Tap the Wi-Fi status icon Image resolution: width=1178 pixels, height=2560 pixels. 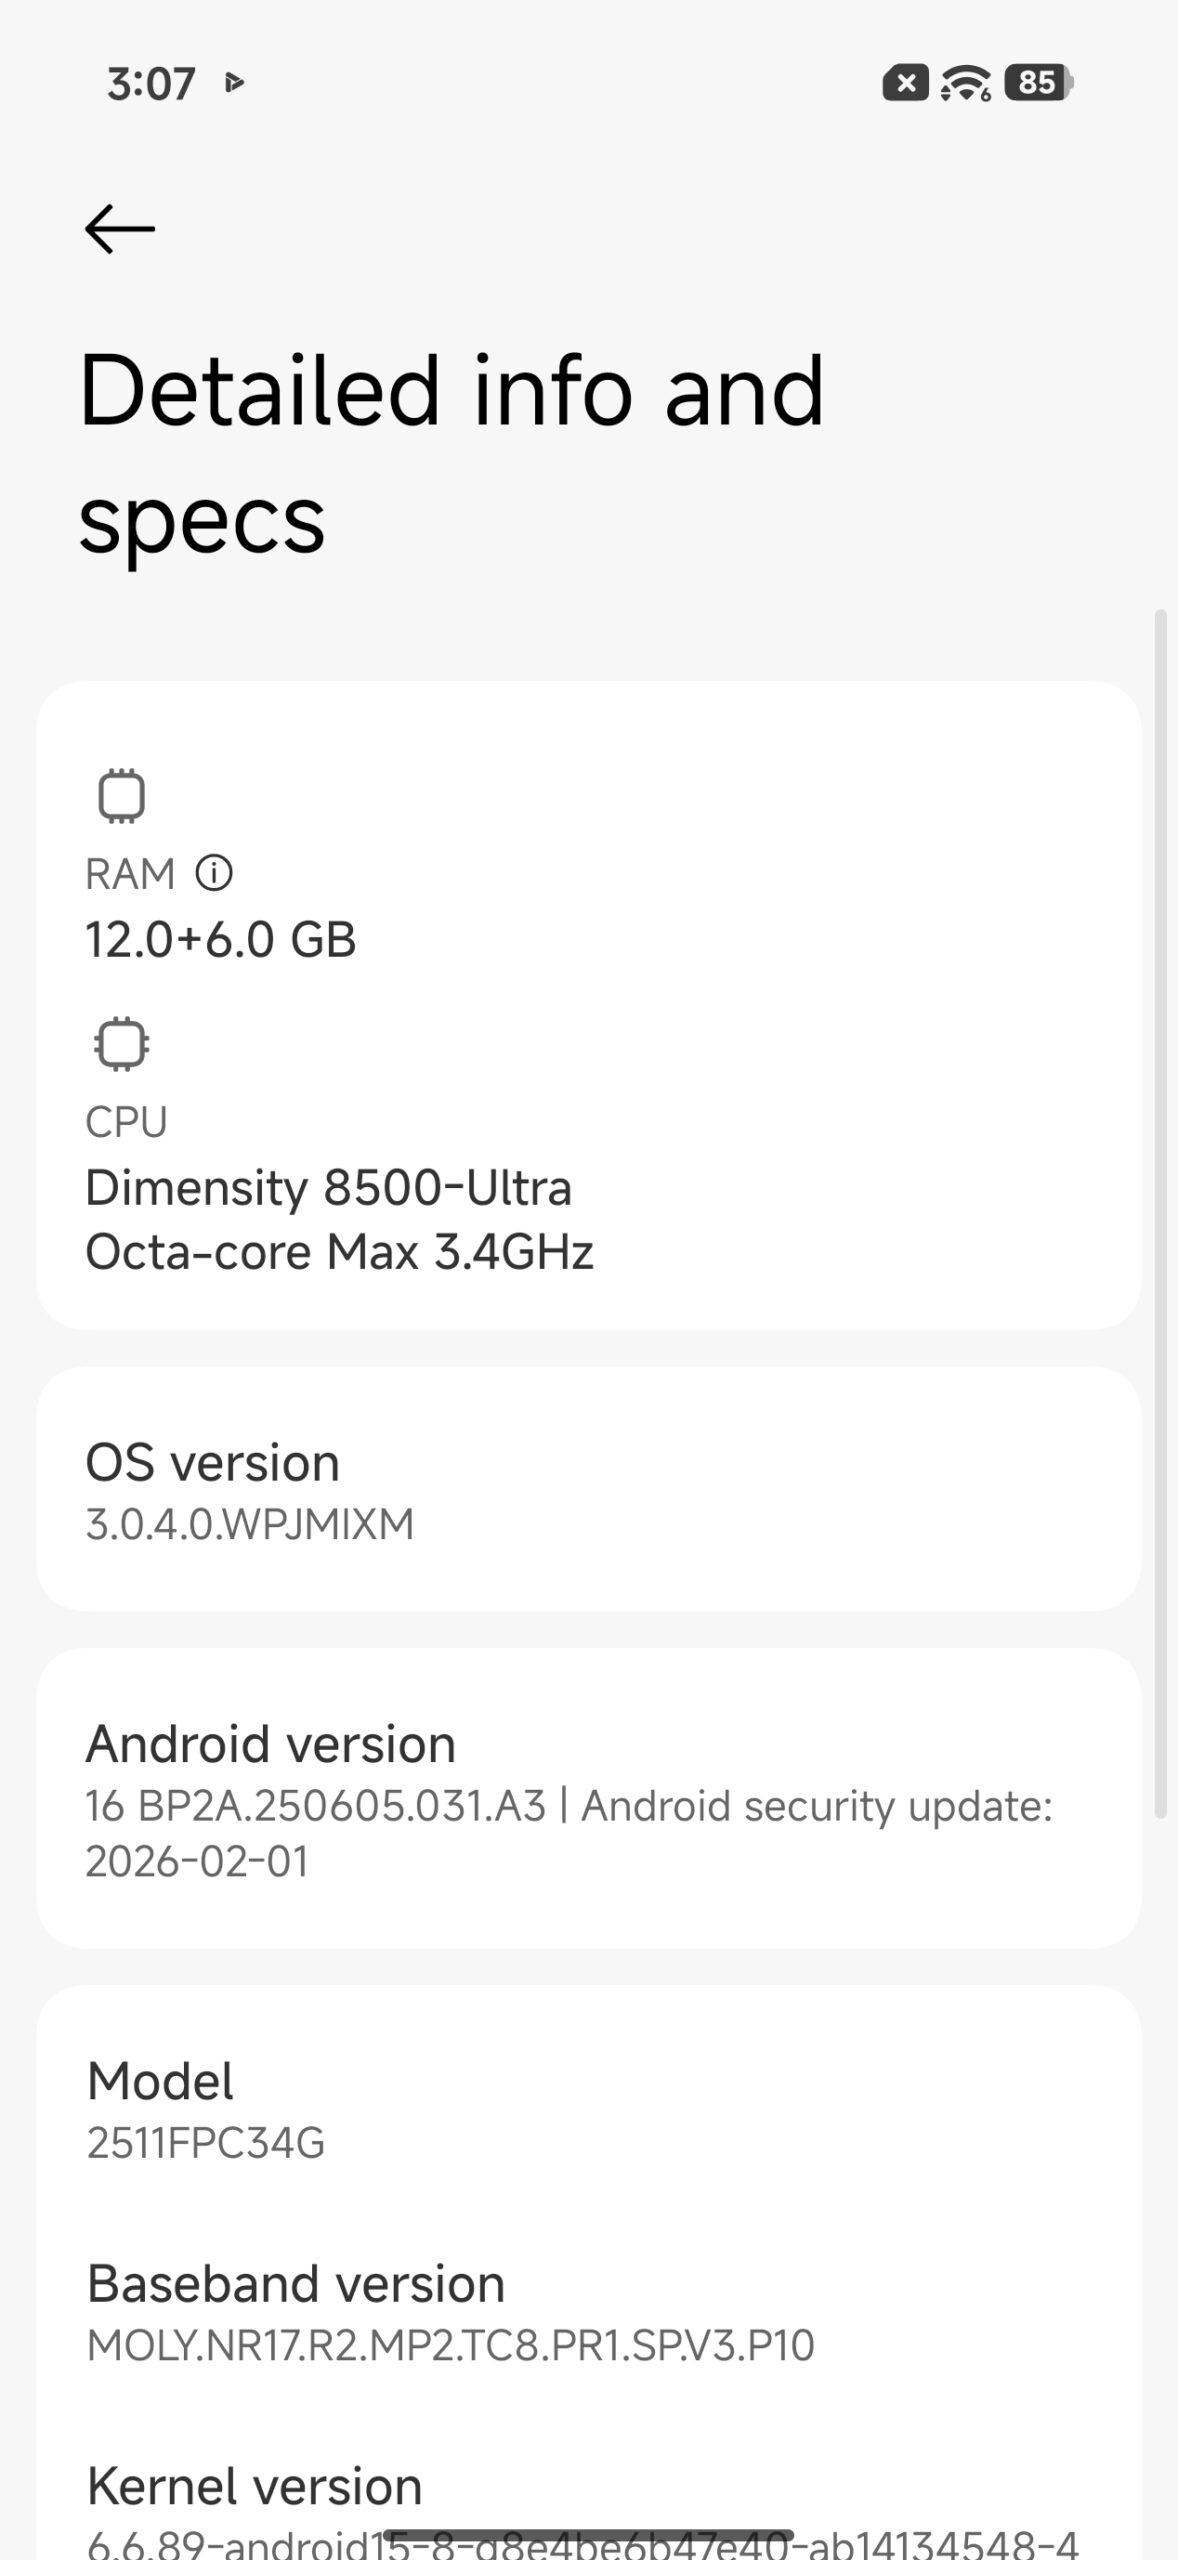[x=966, y=83]
